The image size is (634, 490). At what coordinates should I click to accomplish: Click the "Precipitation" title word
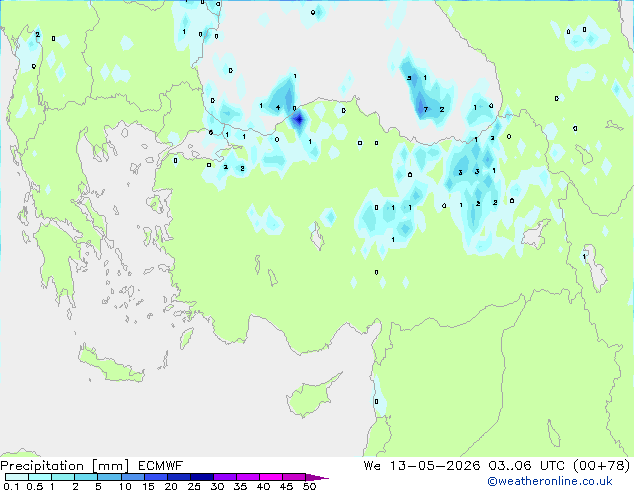click(x=42, y=466)
